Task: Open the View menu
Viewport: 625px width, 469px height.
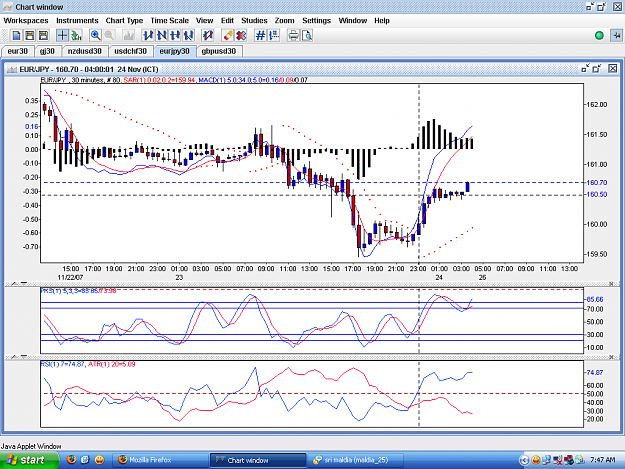Action: [x=204, y=20]
